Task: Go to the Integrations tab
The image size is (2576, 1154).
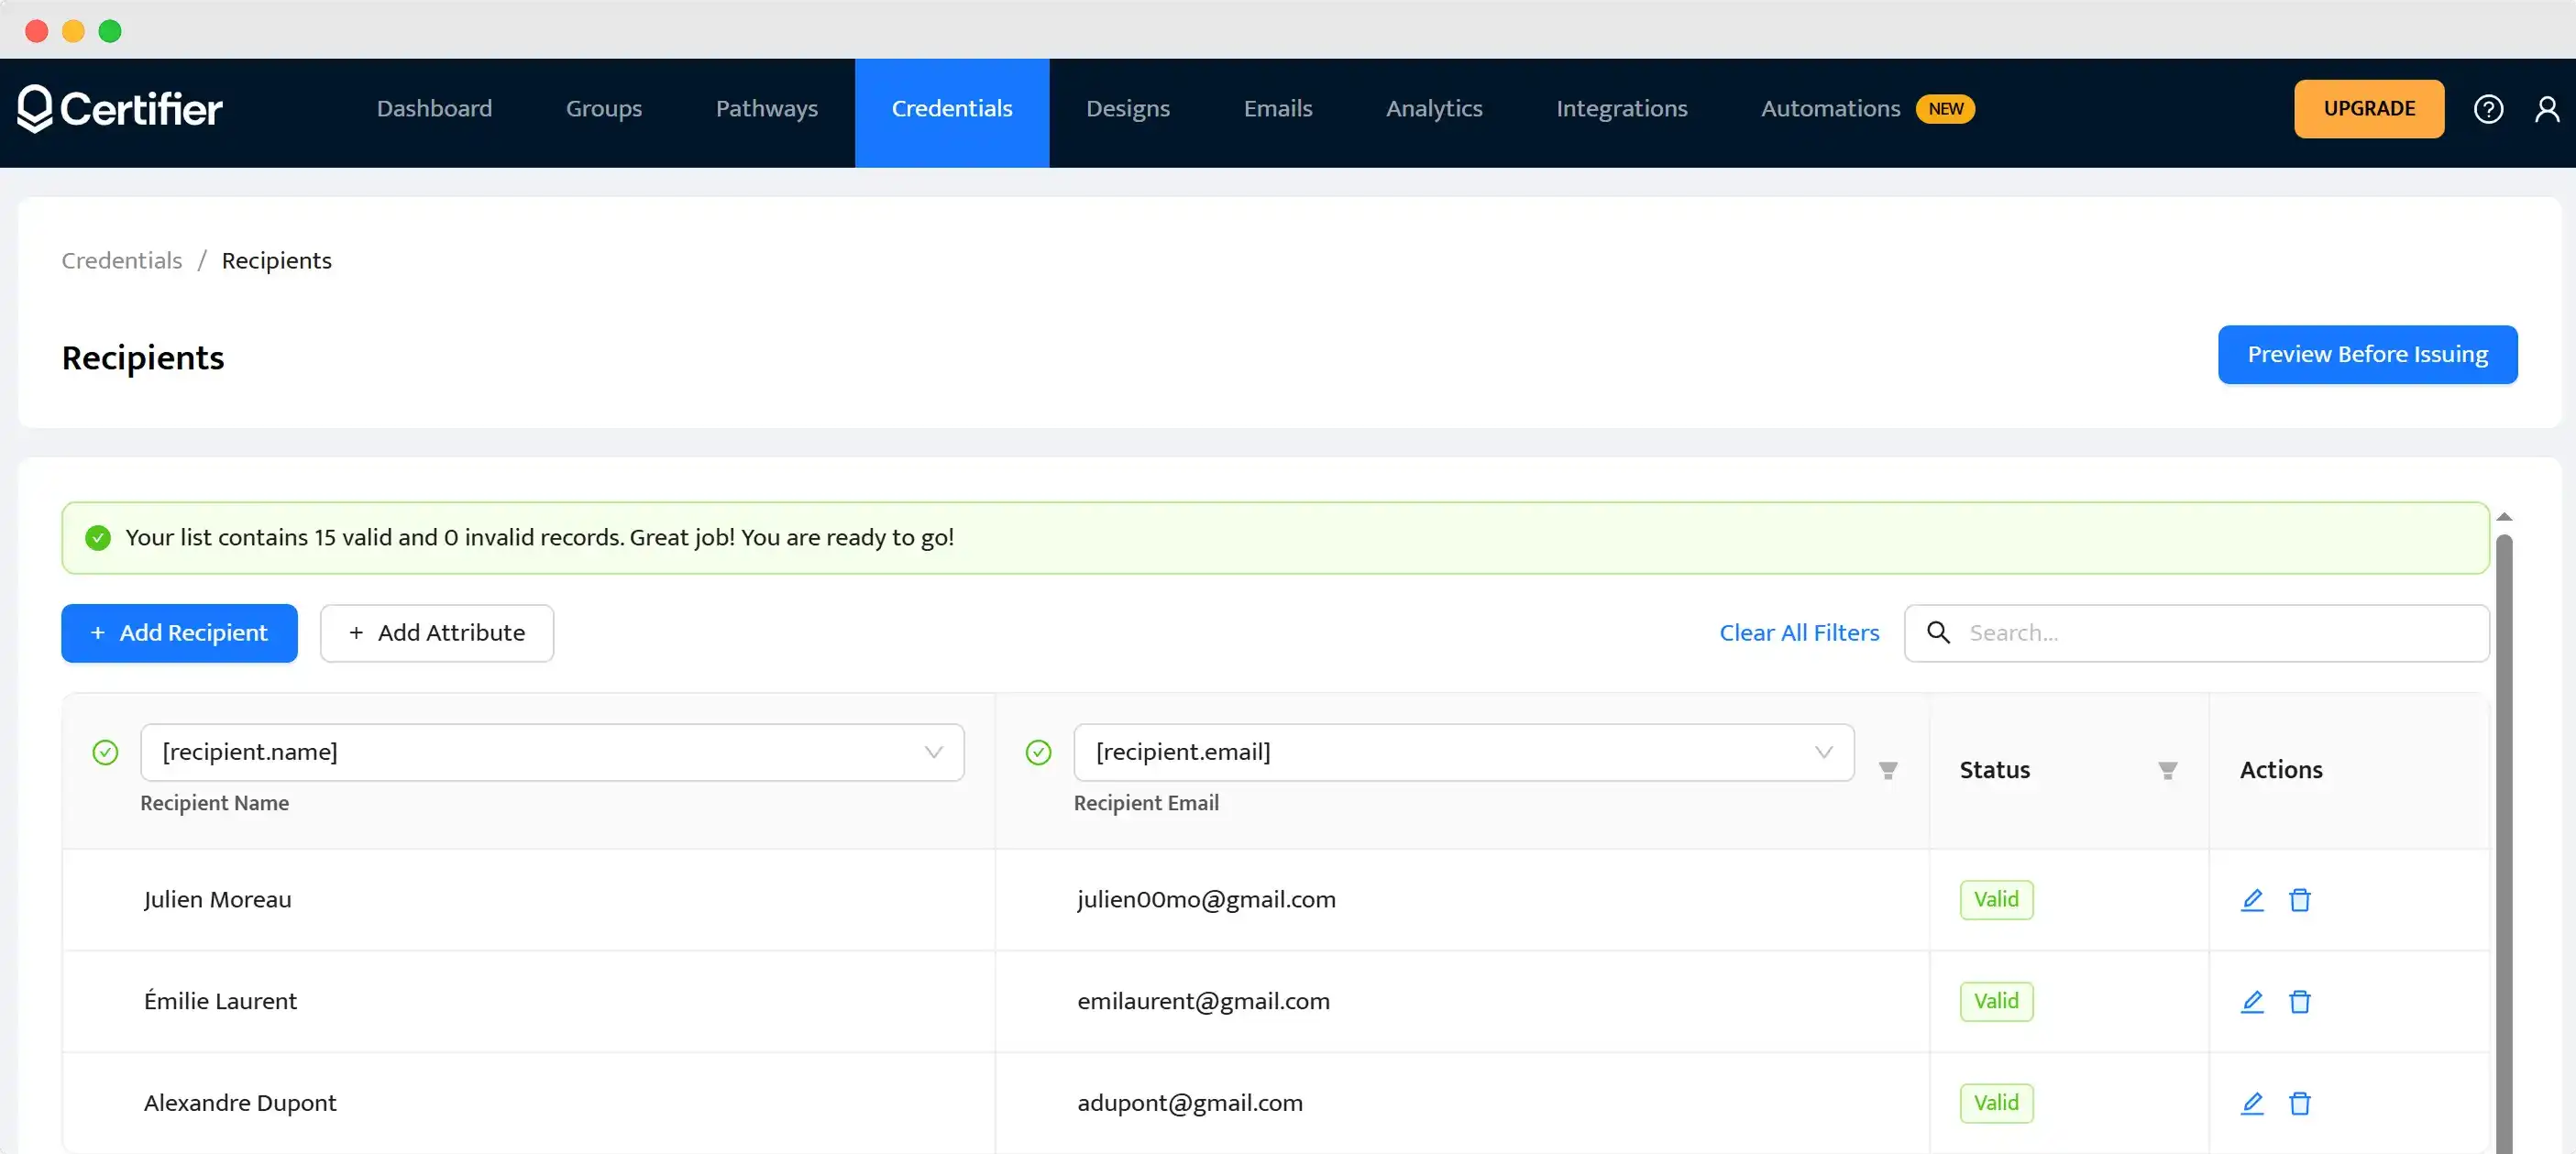Action: point(1622,109)
